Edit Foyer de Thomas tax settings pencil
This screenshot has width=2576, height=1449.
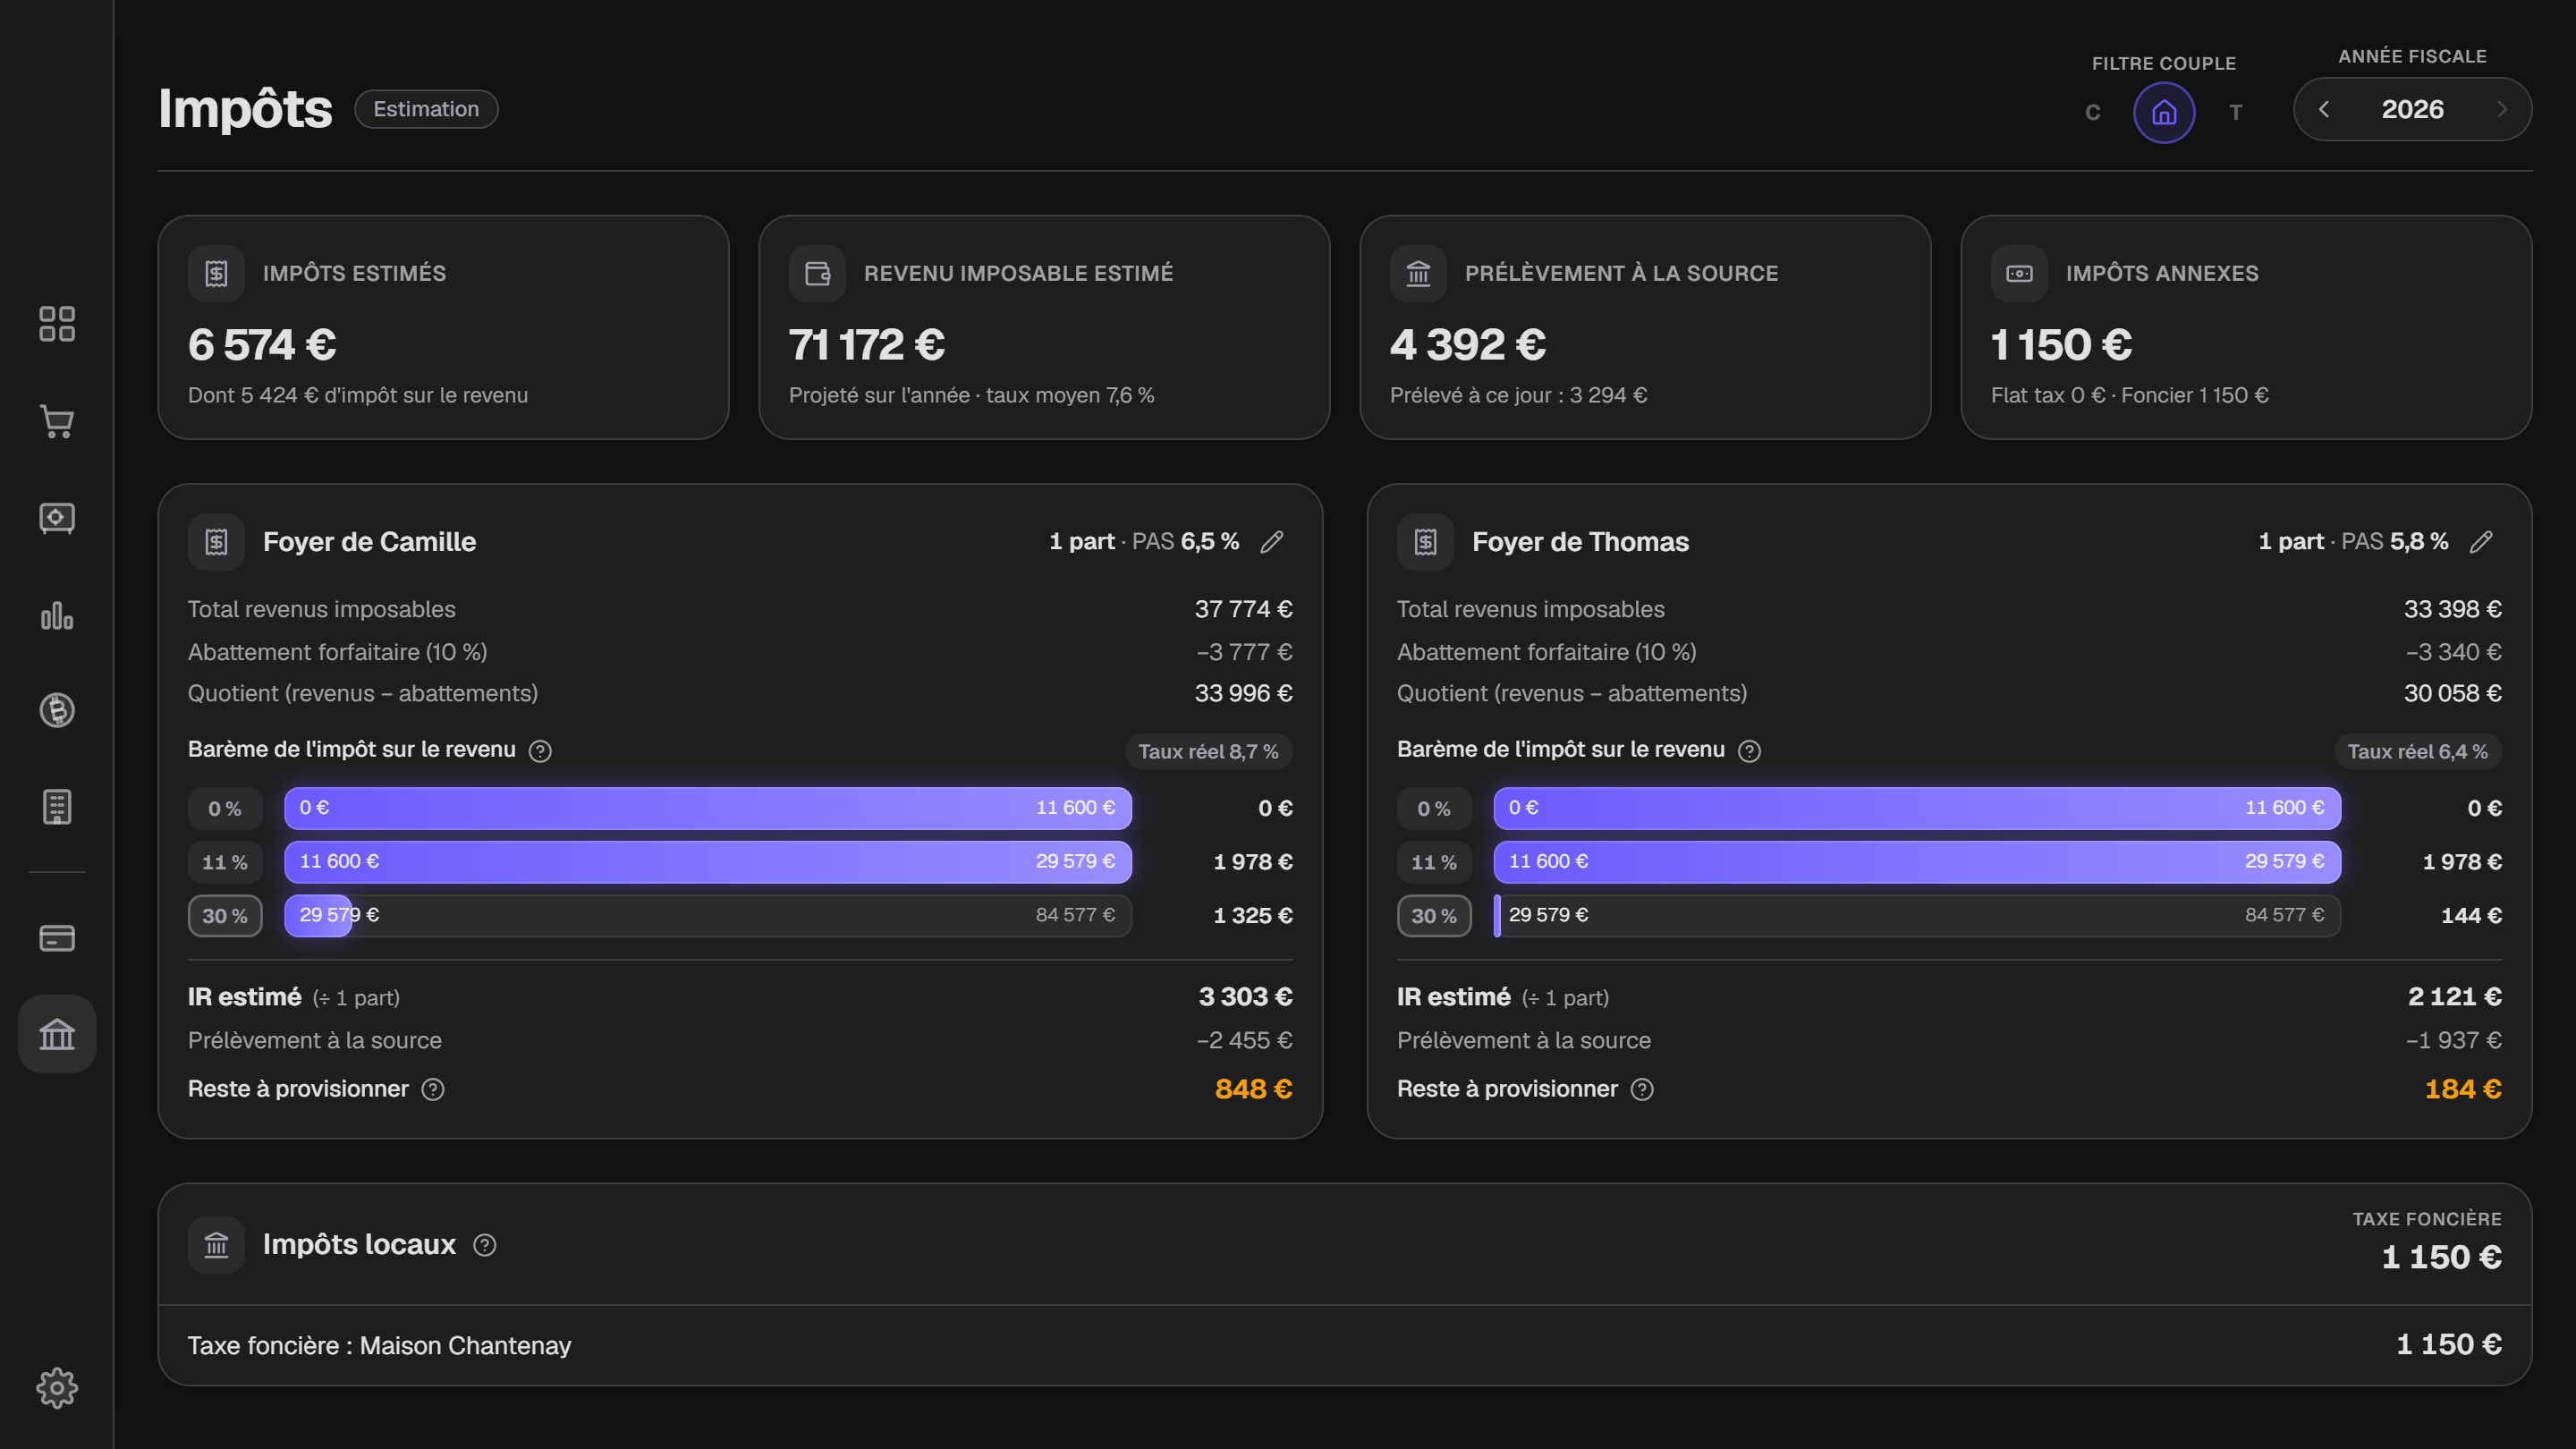[x=2481, y=542]
